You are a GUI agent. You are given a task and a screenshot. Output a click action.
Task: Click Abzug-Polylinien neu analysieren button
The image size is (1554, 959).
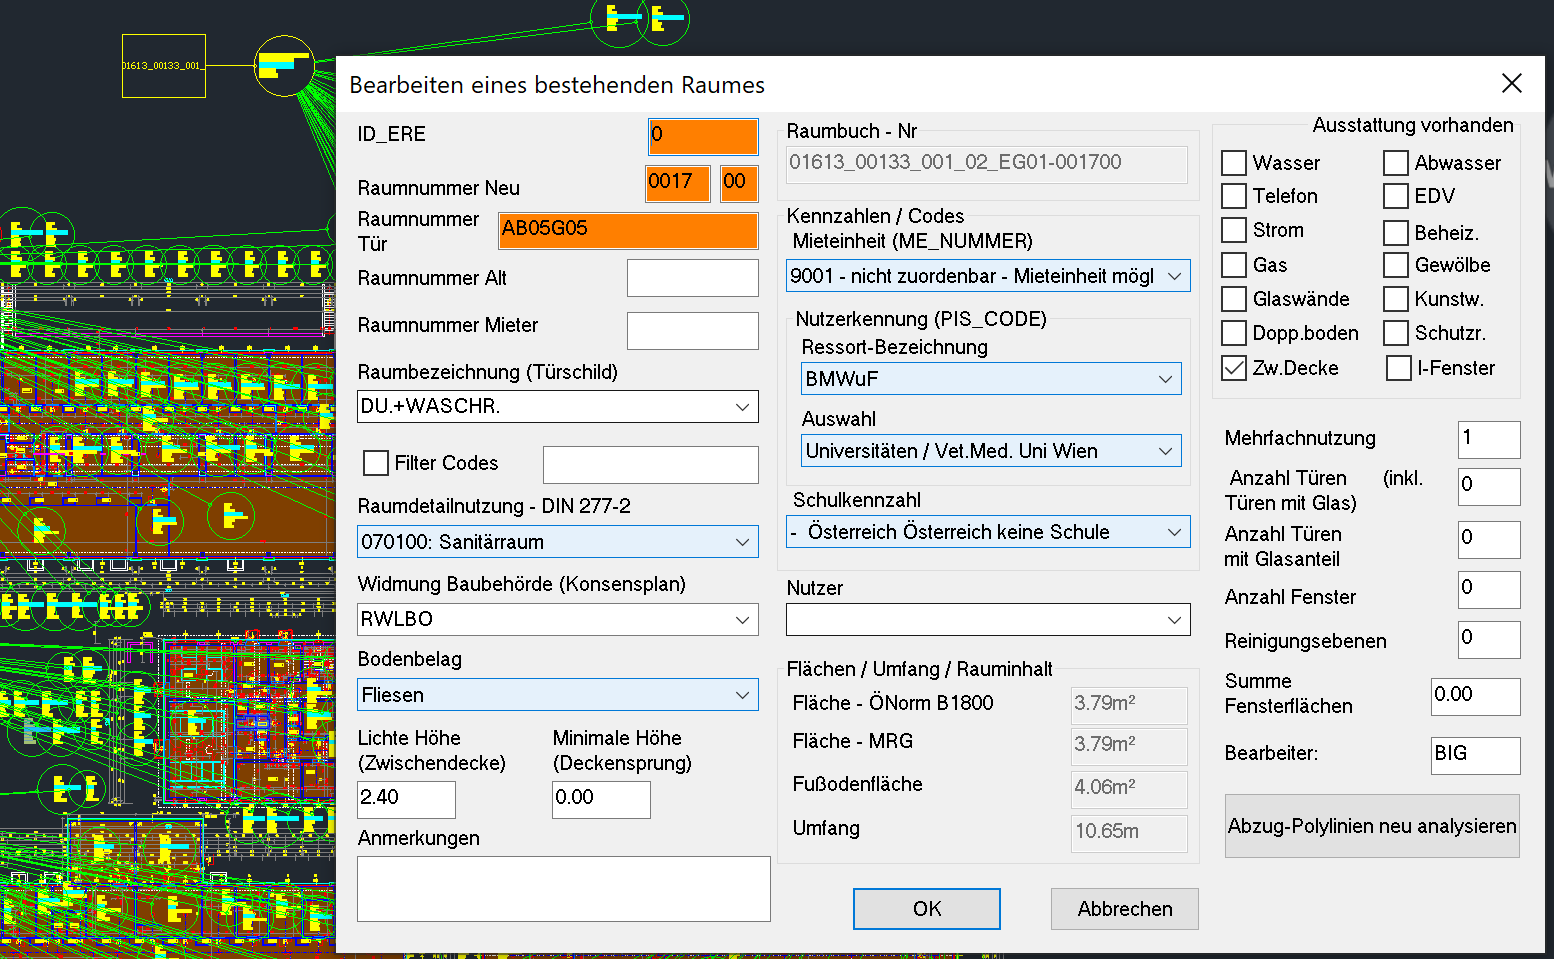(x=1371, y=826)
